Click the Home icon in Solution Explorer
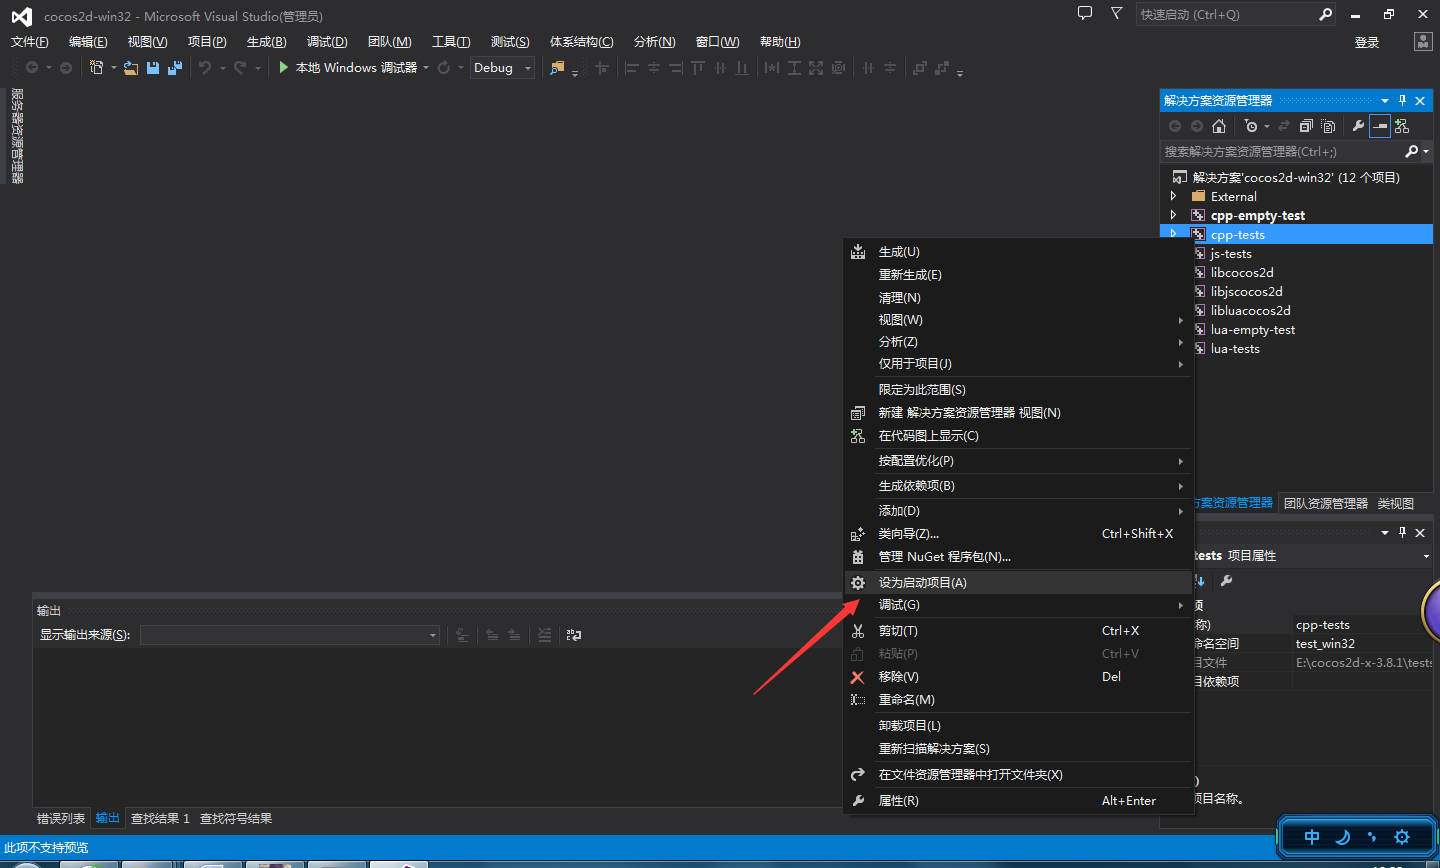Screen dimensions: 1440x868 coord(1218,126)
